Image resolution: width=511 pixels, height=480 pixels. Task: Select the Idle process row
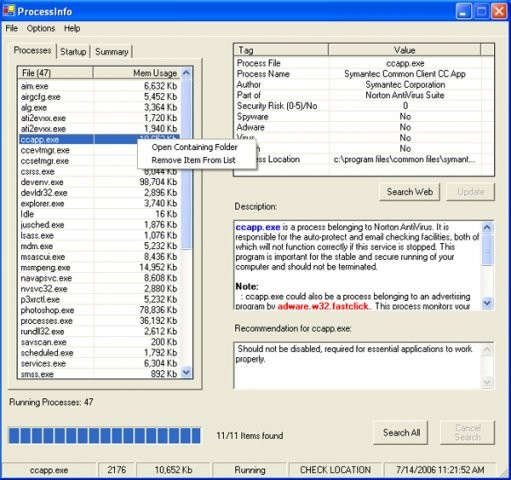pyautogui.click(x=99, y=214)
